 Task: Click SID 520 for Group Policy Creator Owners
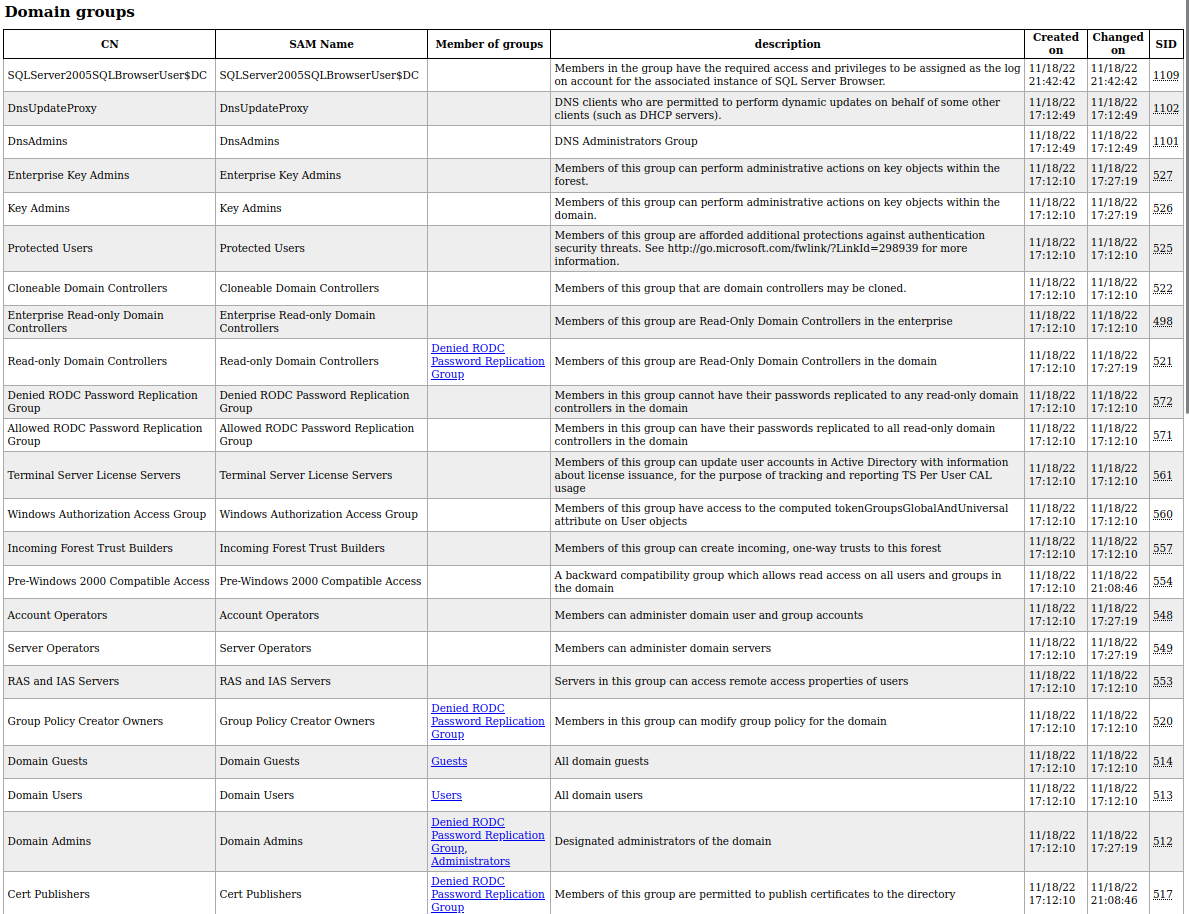(1162, 722)
